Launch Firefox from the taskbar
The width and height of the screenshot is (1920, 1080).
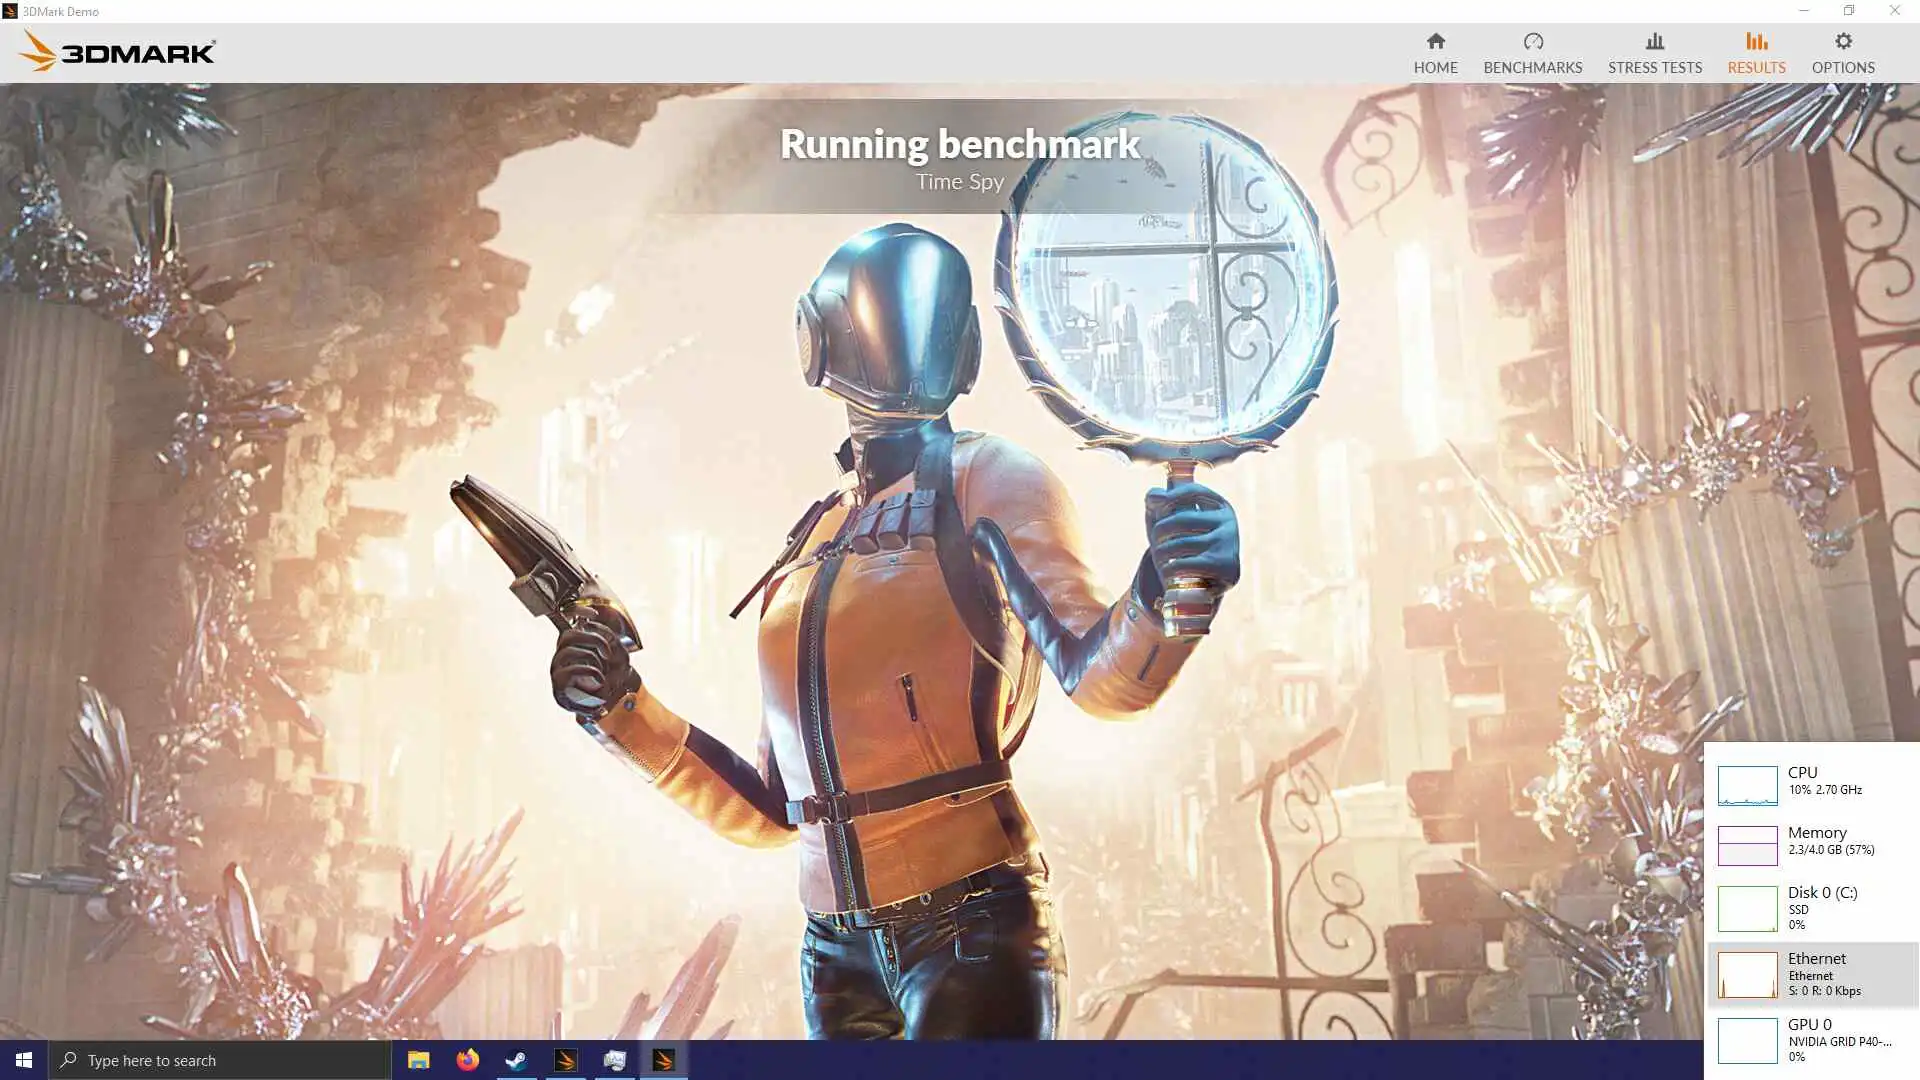click(x=467, y=1060)
